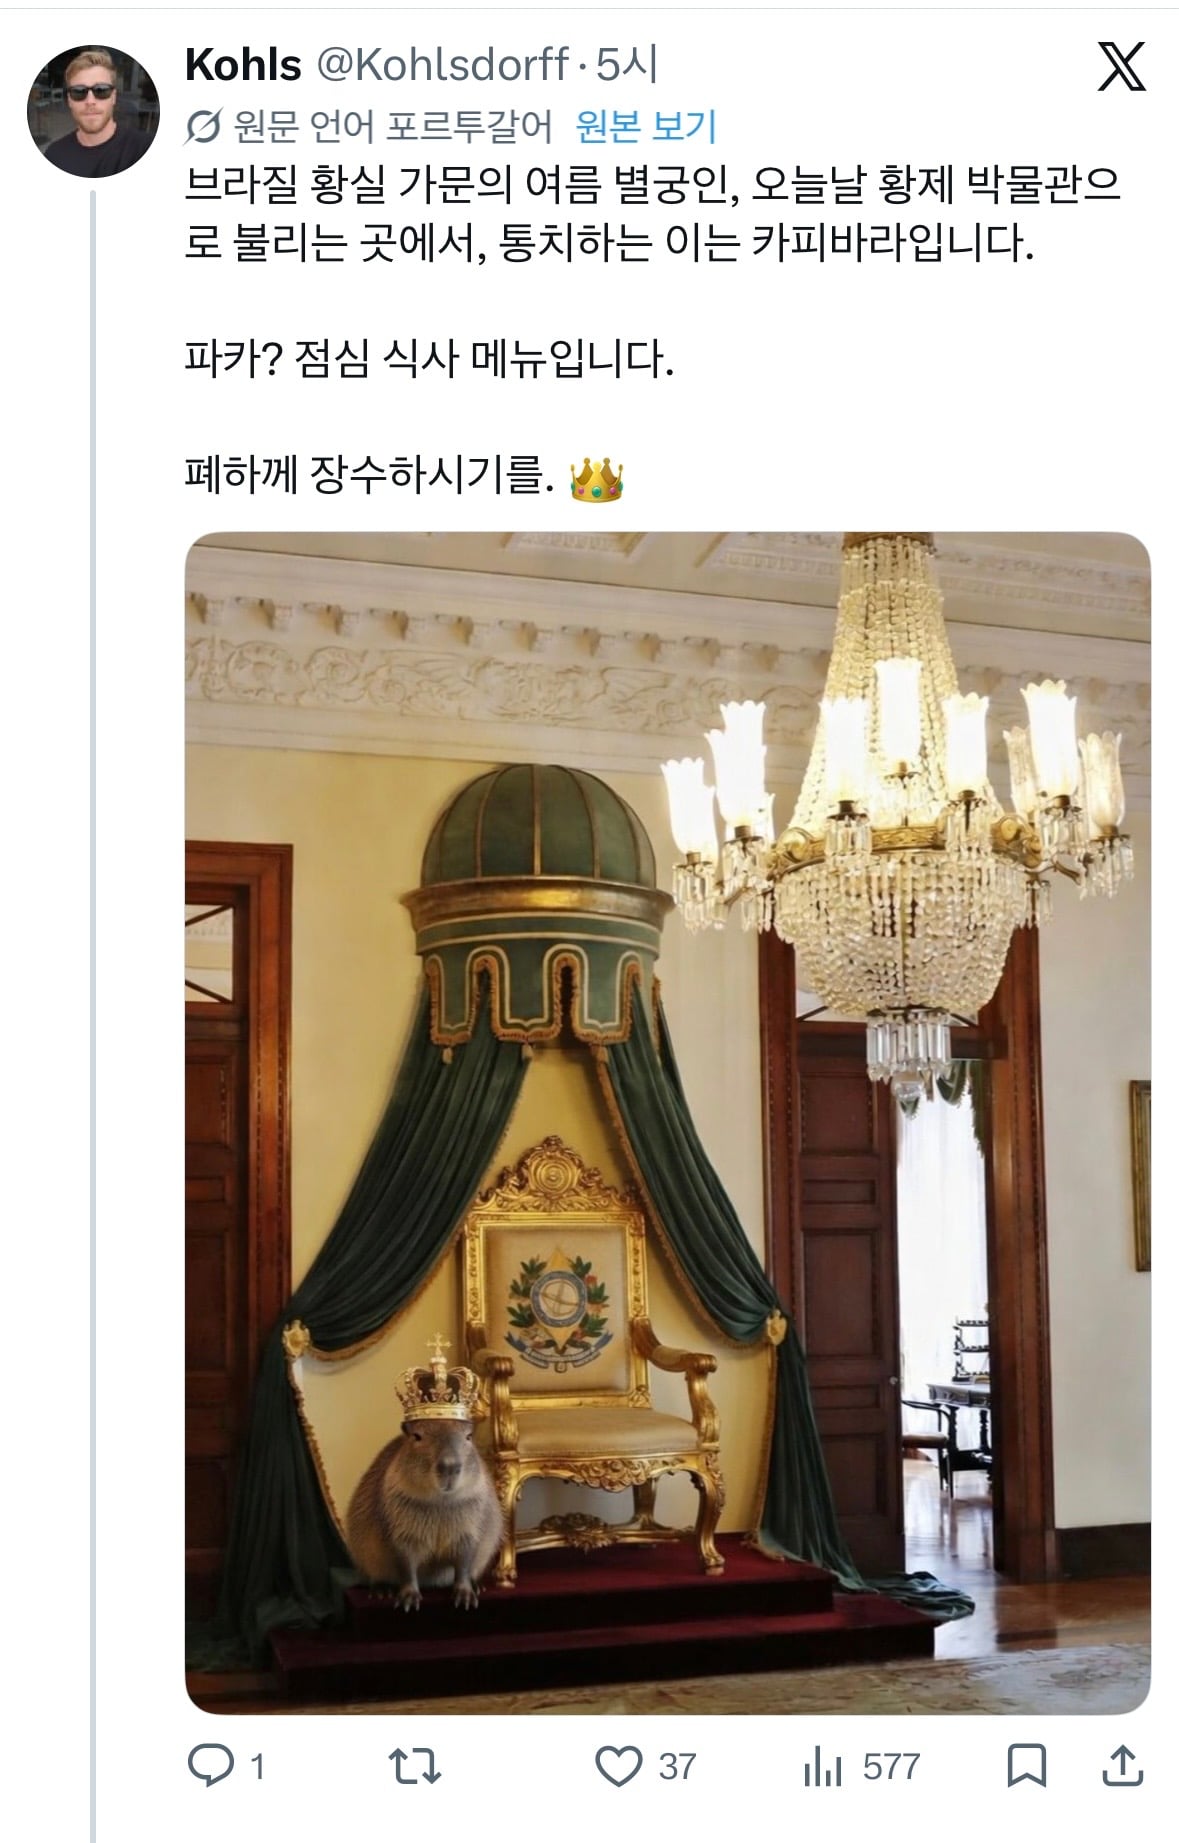This screenshot has height=1843, width=1179.
Task: Tap the repost arrows icon
Action: (x=414, y=1767)
